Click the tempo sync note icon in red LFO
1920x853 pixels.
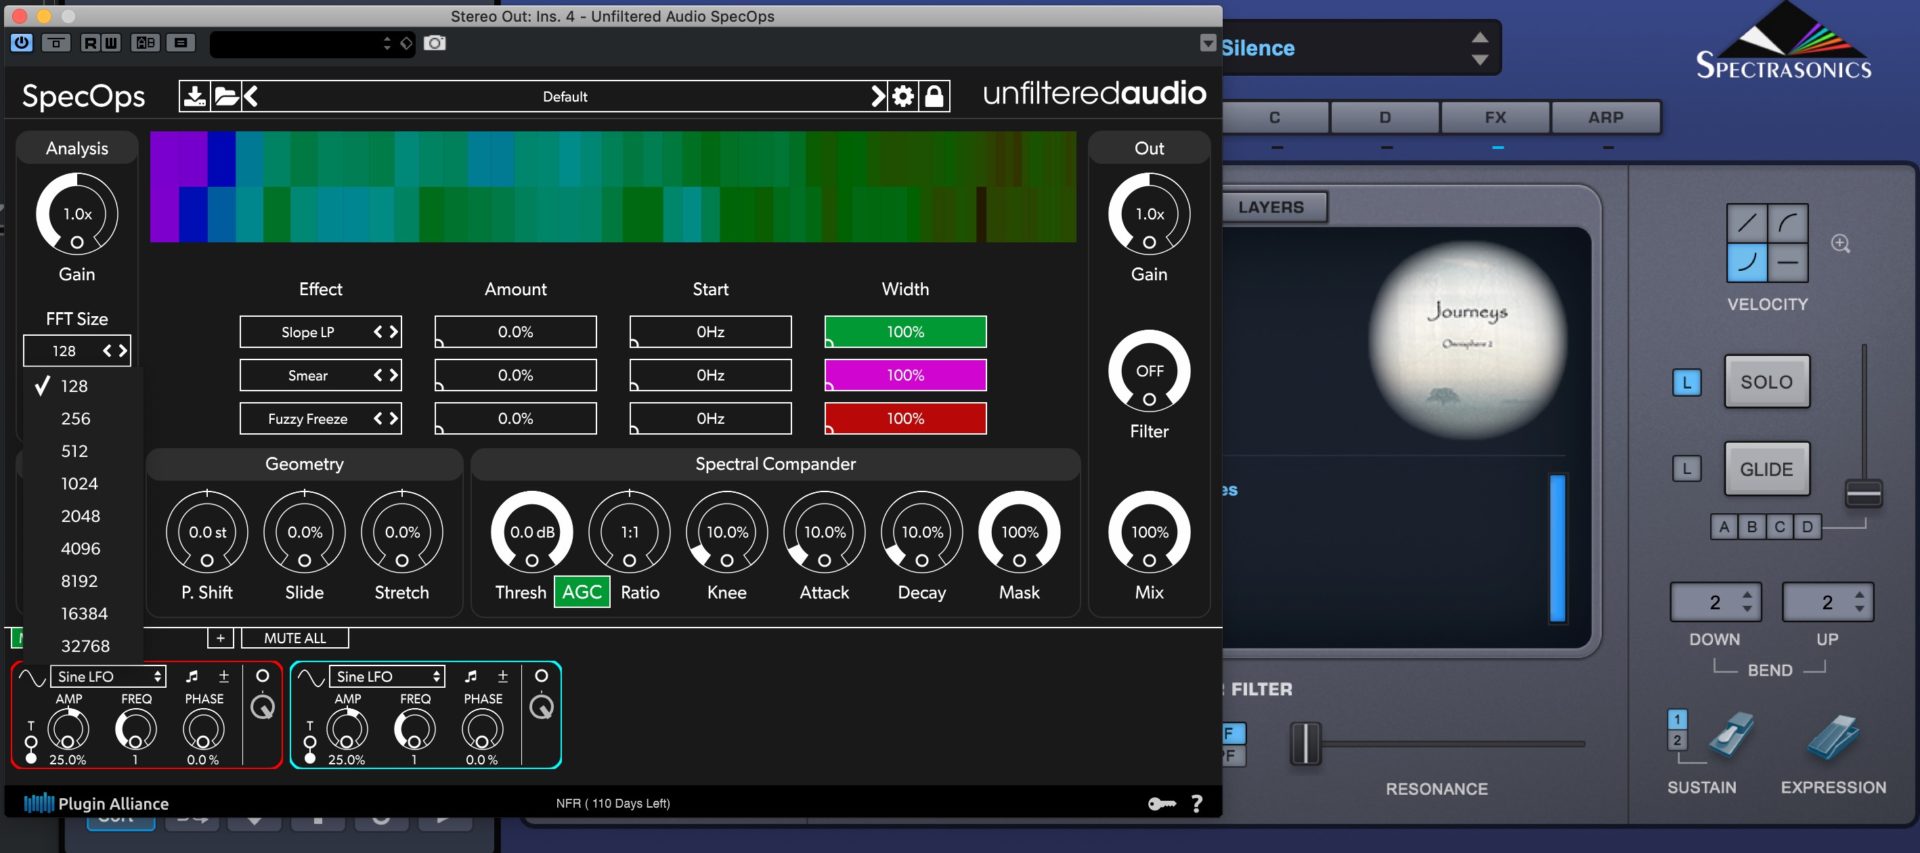coord(192,676)
